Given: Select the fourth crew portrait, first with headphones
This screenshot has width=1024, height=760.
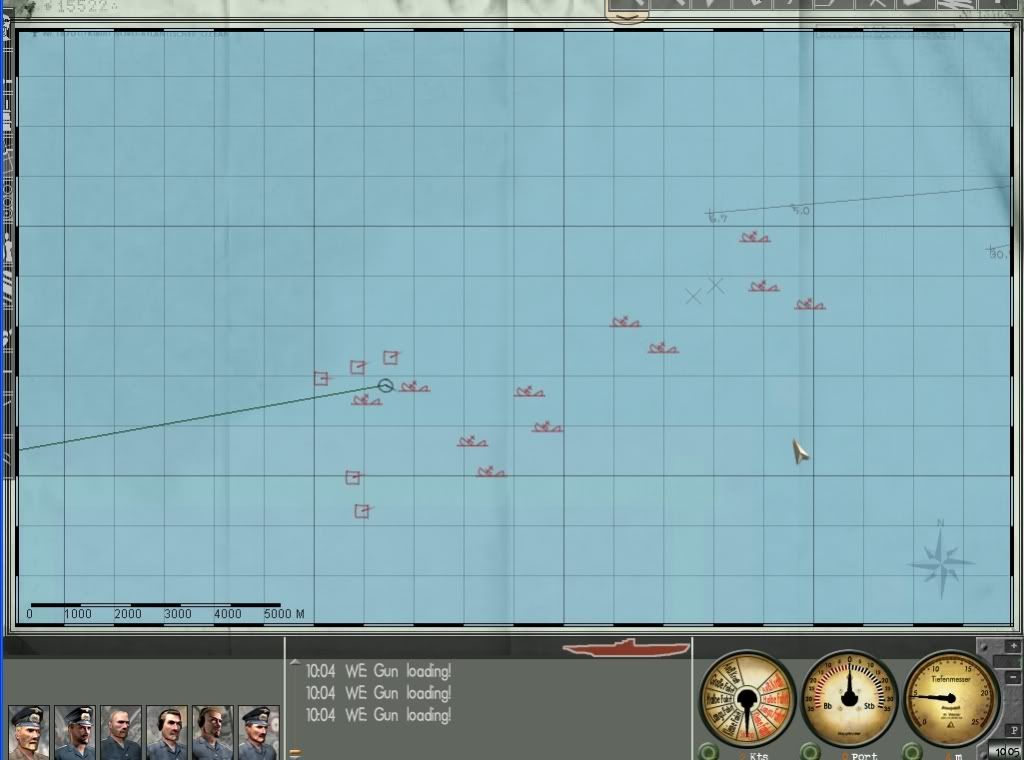Looking at the screenshot, I should click(x=167, y=732).
